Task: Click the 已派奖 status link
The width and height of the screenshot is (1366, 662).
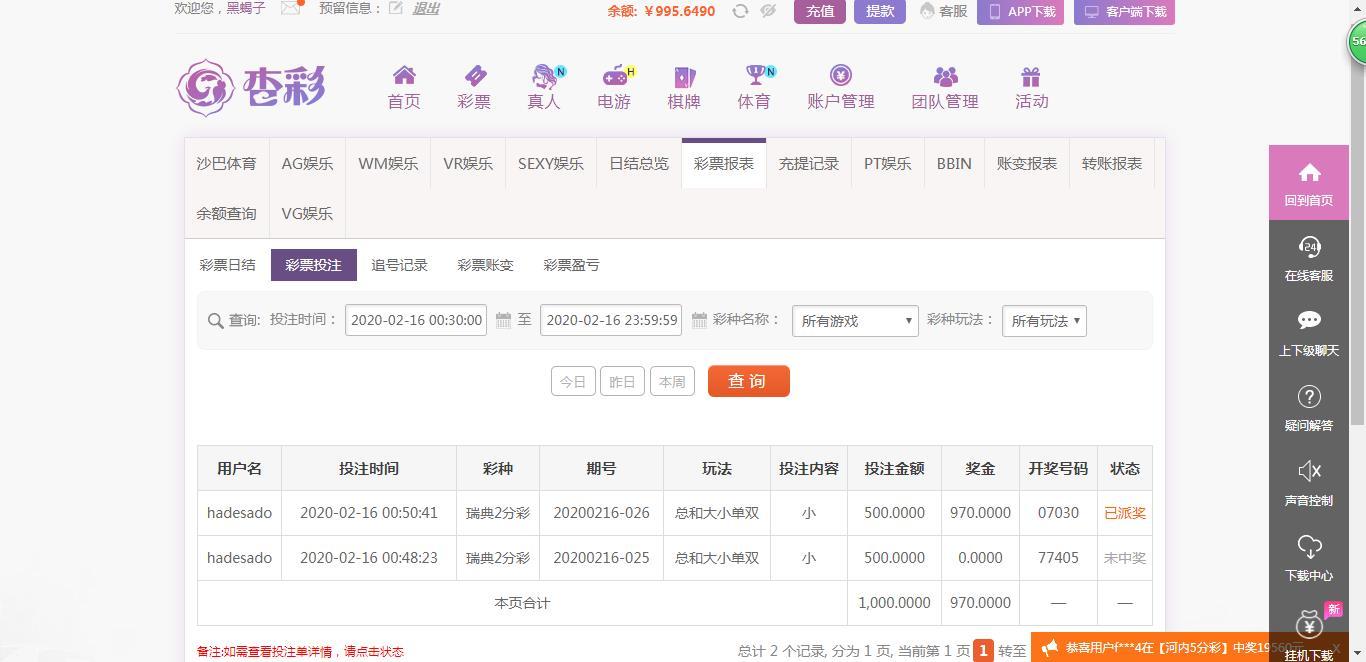Action: tap(1124, 513)
